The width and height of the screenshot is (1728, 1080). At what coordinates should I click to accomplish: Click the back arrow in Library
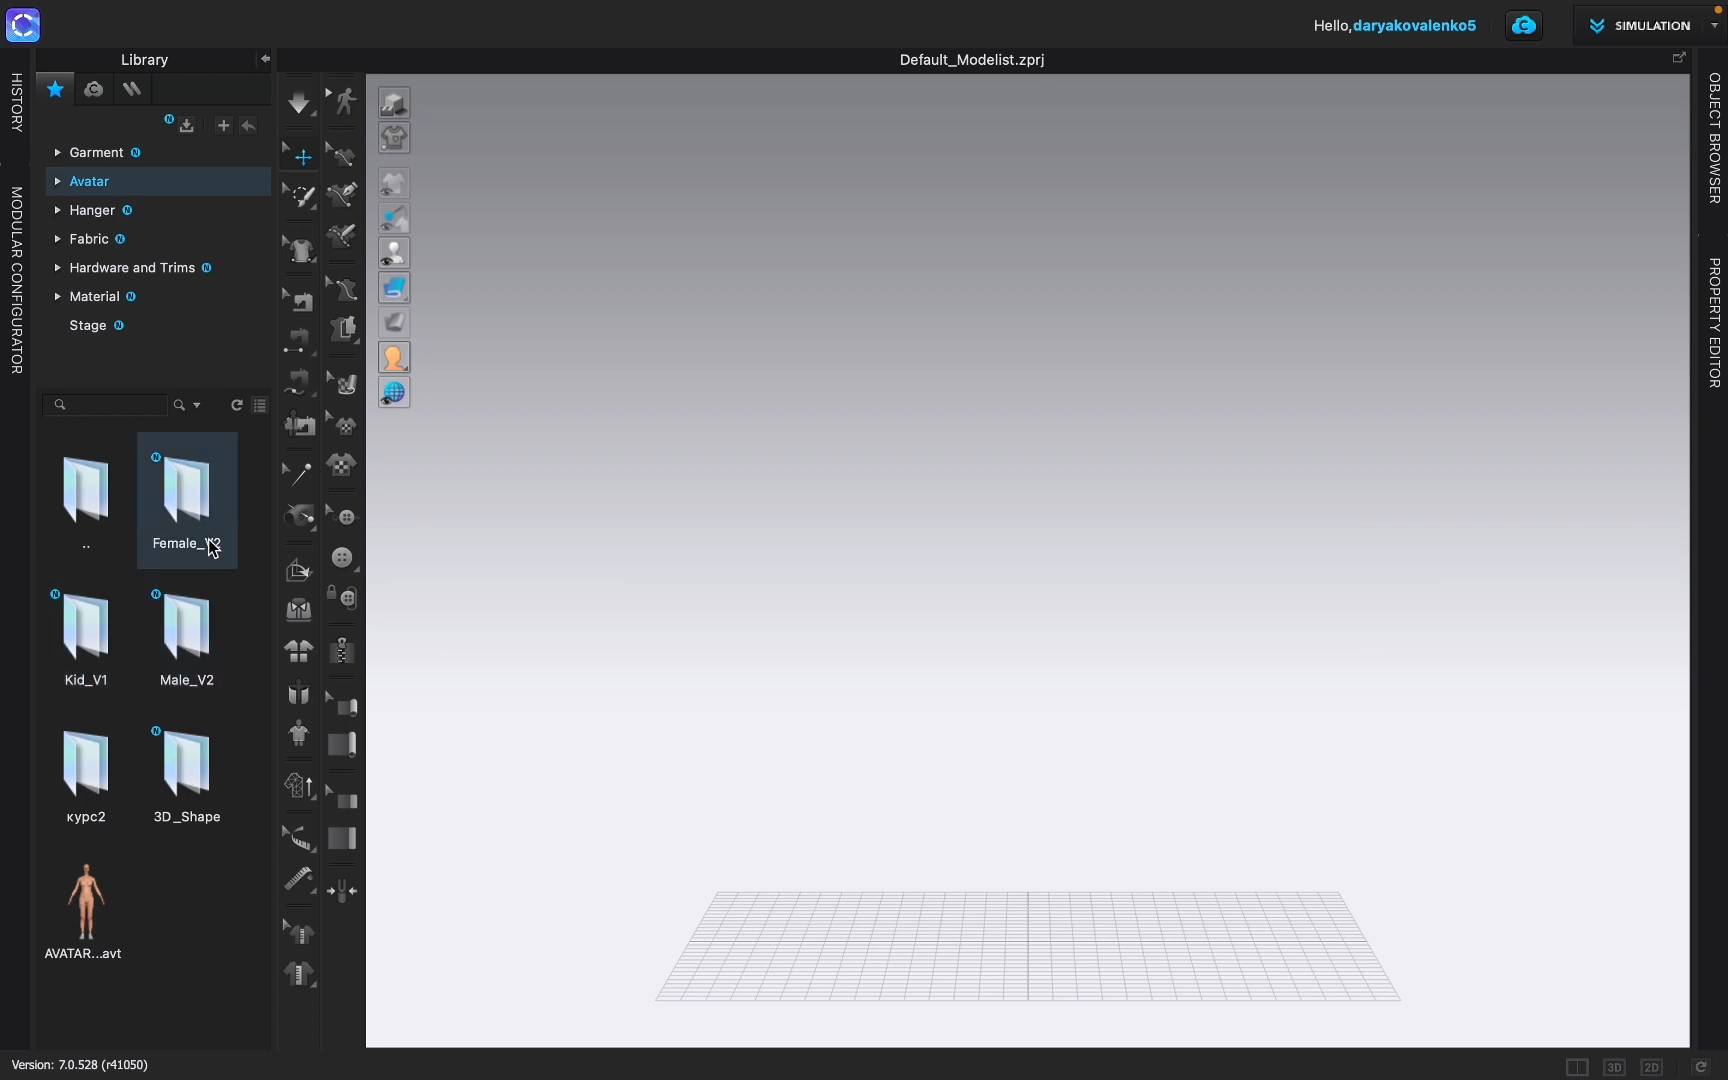click(x=248, y=126)
